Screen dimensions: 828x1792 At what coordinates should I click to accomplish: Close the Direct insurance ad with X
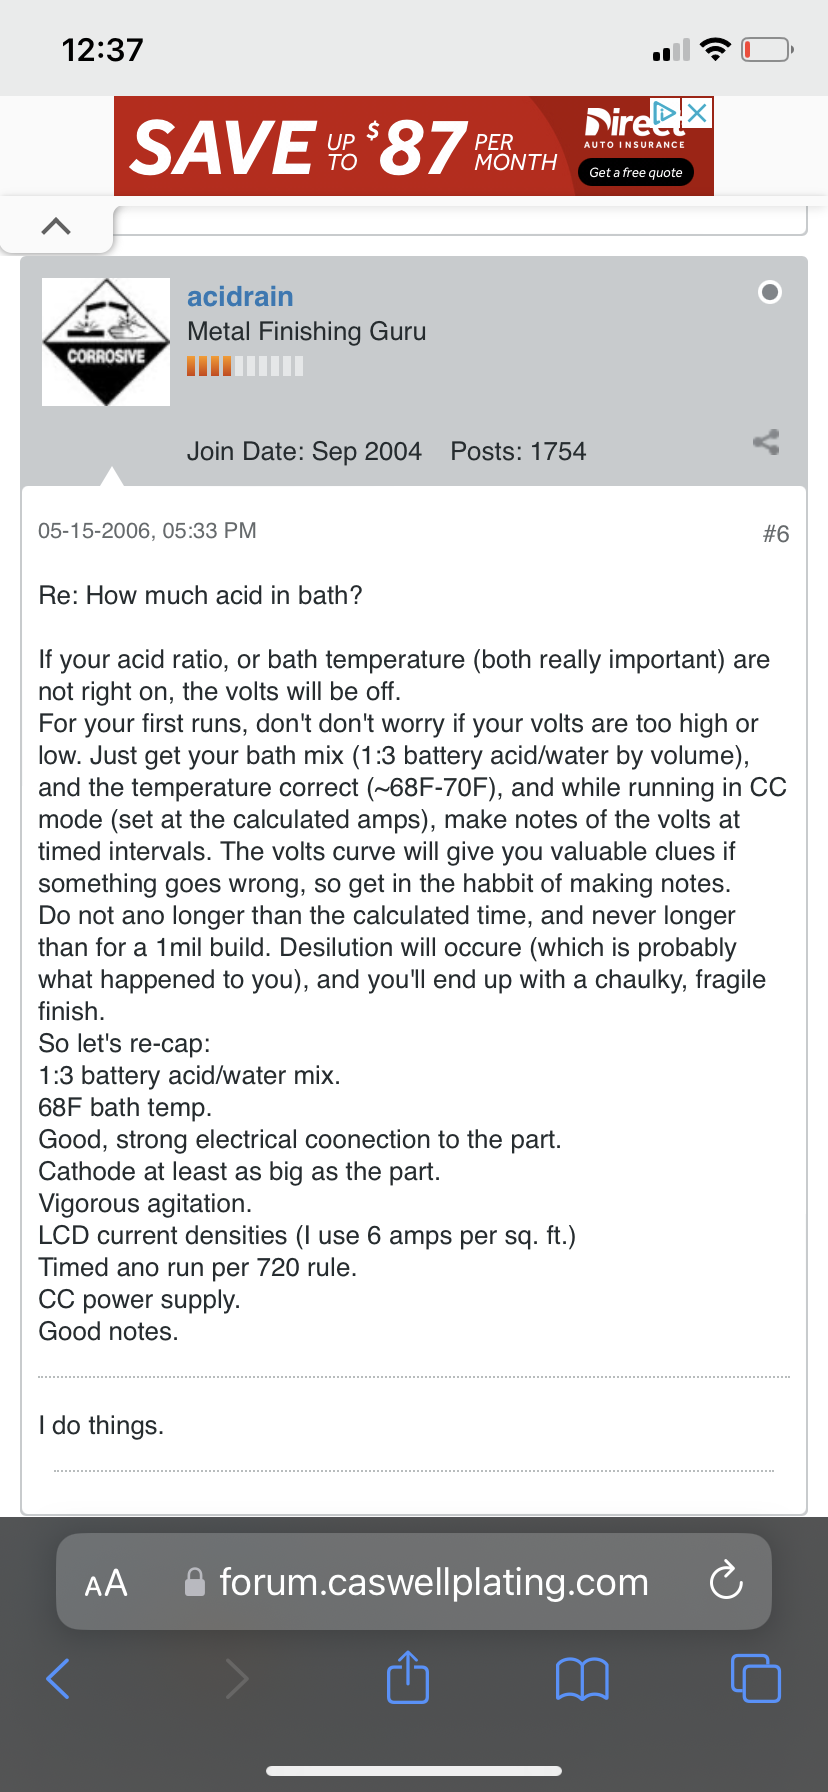[697, 113]
